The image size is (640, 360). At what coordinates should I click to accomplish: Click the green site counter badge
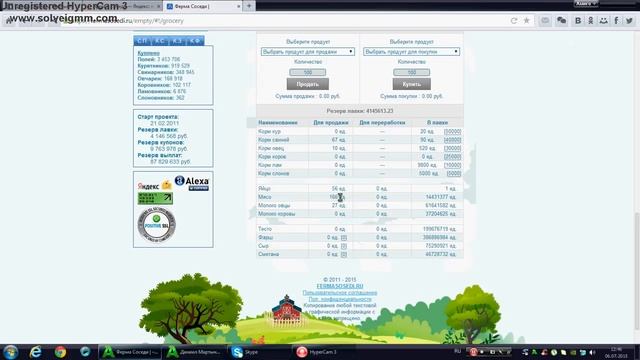155,198
